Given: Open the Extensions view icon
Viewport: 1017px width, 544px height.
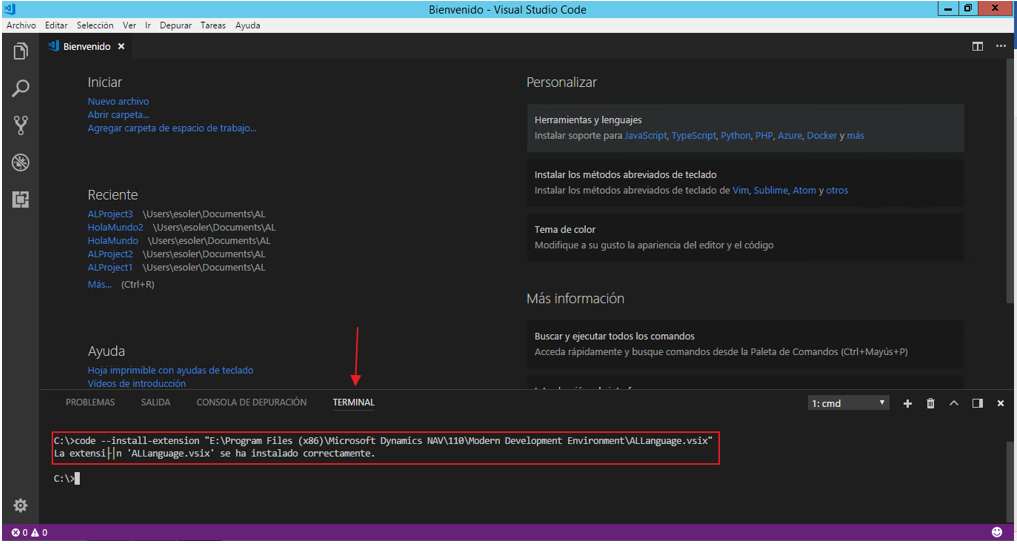Looking at the screenshot, I should click(x=20, y=199).
